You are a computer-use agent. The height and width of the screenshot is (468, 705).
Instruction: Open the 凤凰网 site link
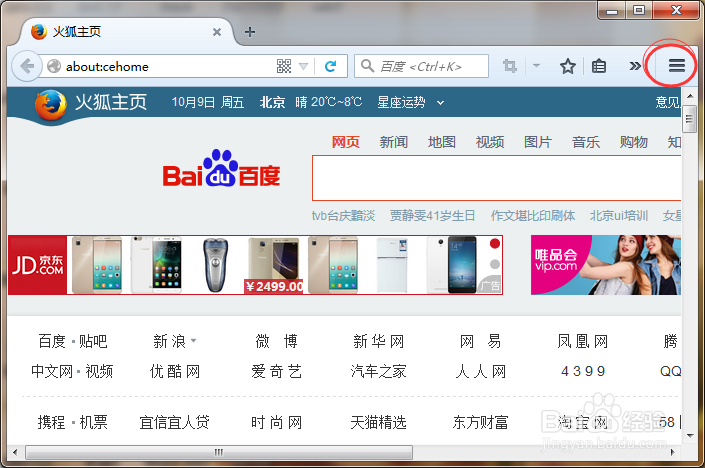[582, 341]
